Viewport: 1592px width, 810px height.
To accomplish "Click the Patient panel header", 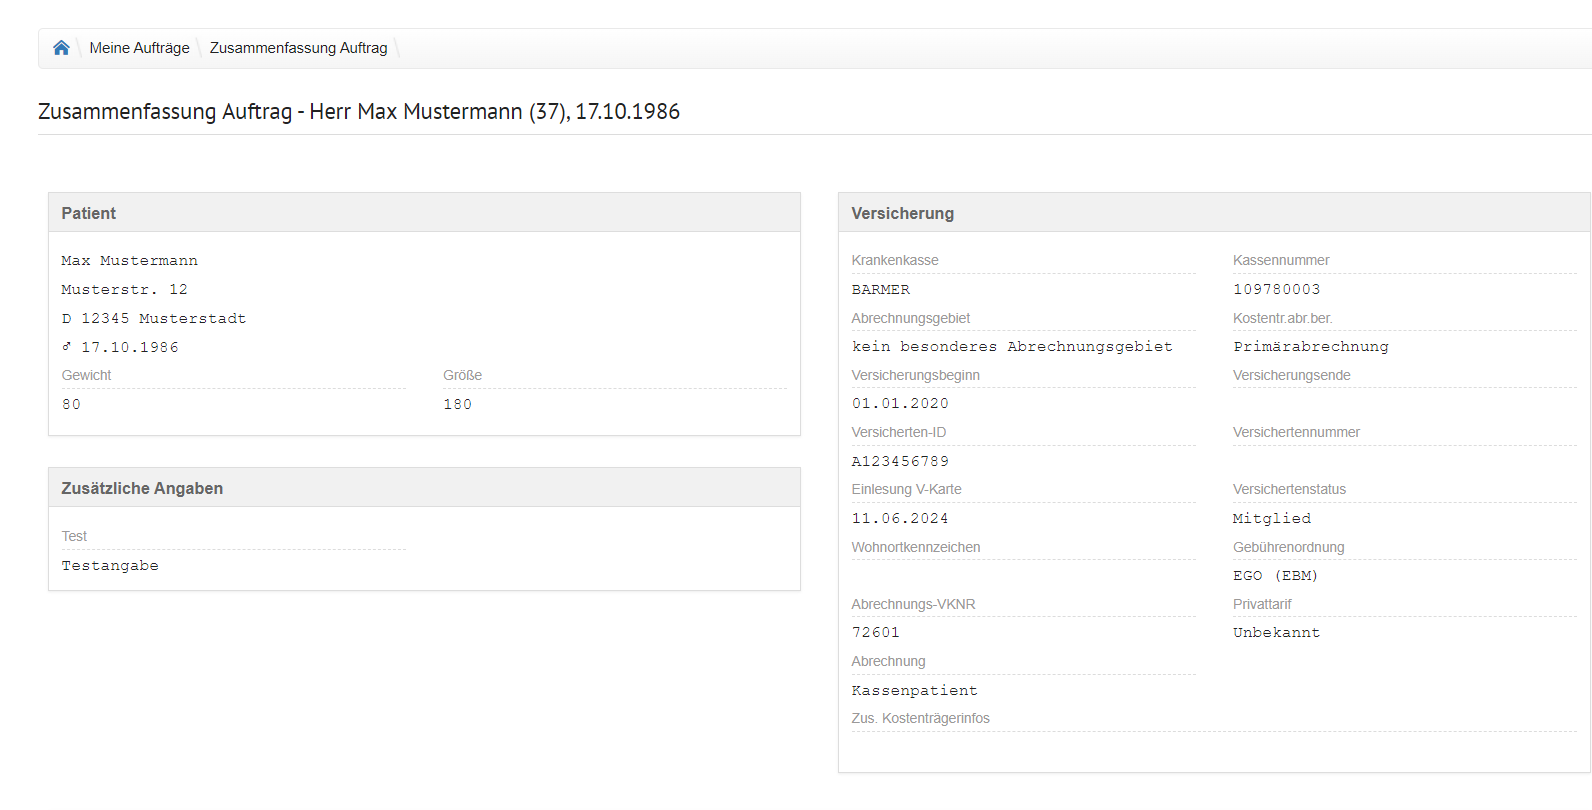I will [88, 213].
